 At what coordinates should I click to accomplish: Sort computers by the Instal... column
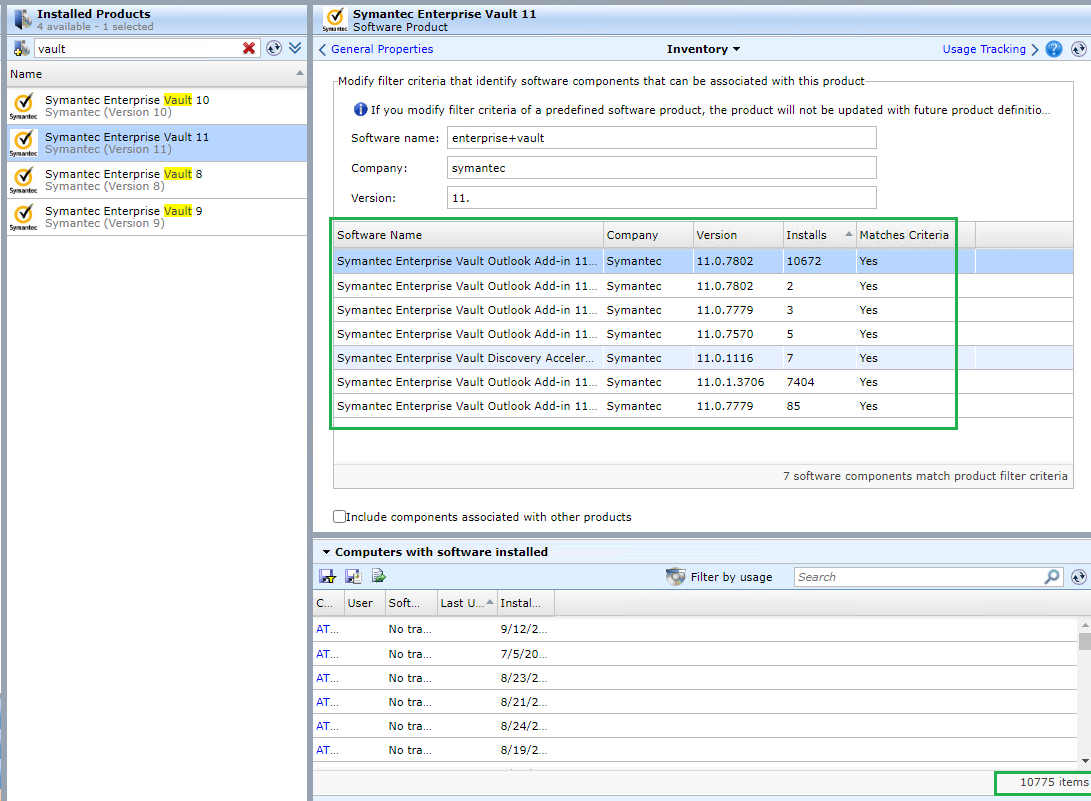coord(525,603)
